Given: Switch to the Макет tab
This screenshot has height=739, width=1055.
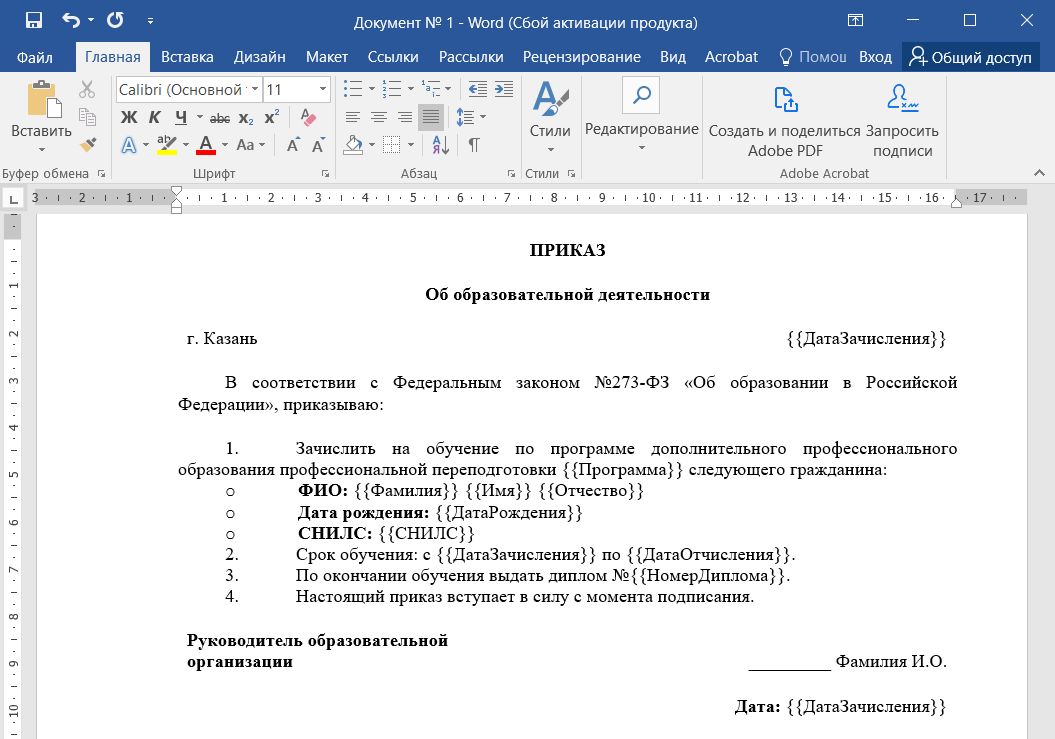Looking at the screenshot, I should click(x=326, y=57).
